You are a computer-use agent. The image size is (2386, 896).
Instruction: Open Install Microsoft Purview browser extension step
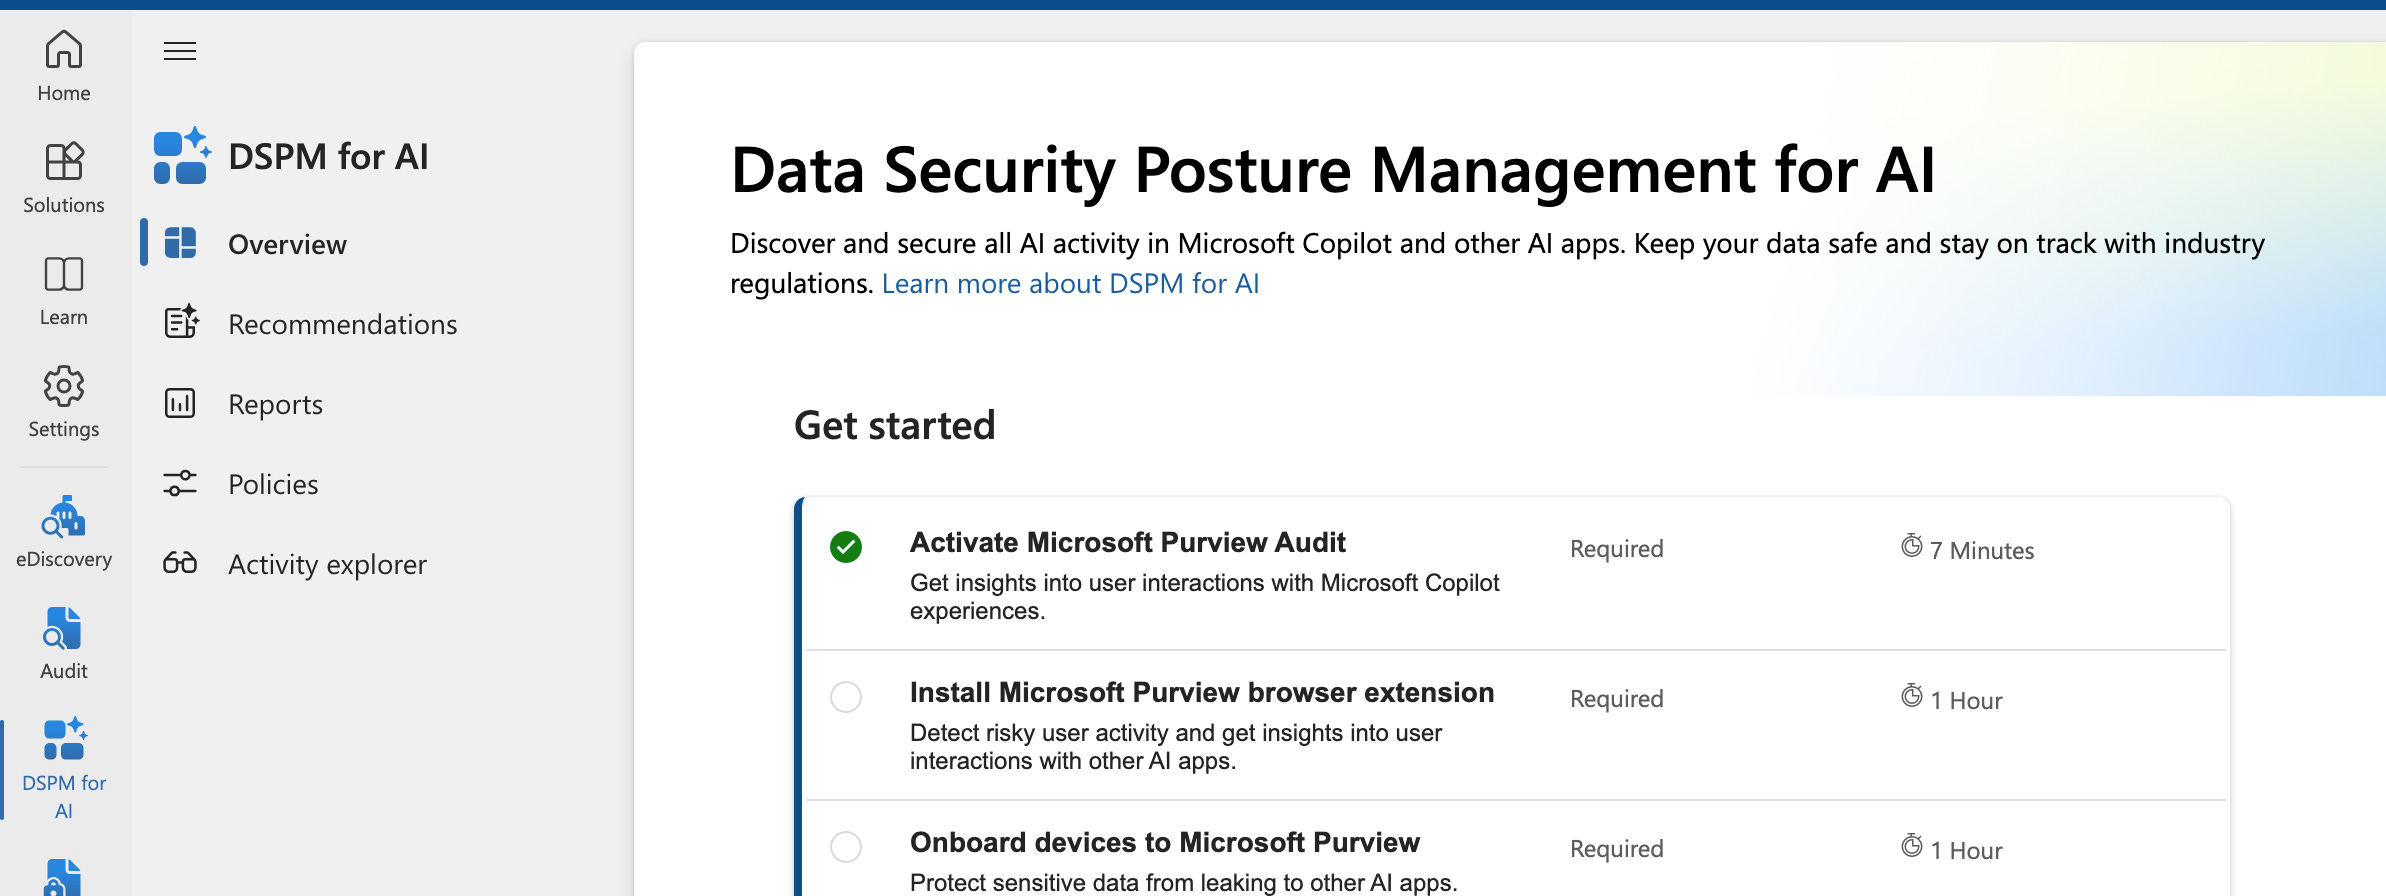[1201, 692]
